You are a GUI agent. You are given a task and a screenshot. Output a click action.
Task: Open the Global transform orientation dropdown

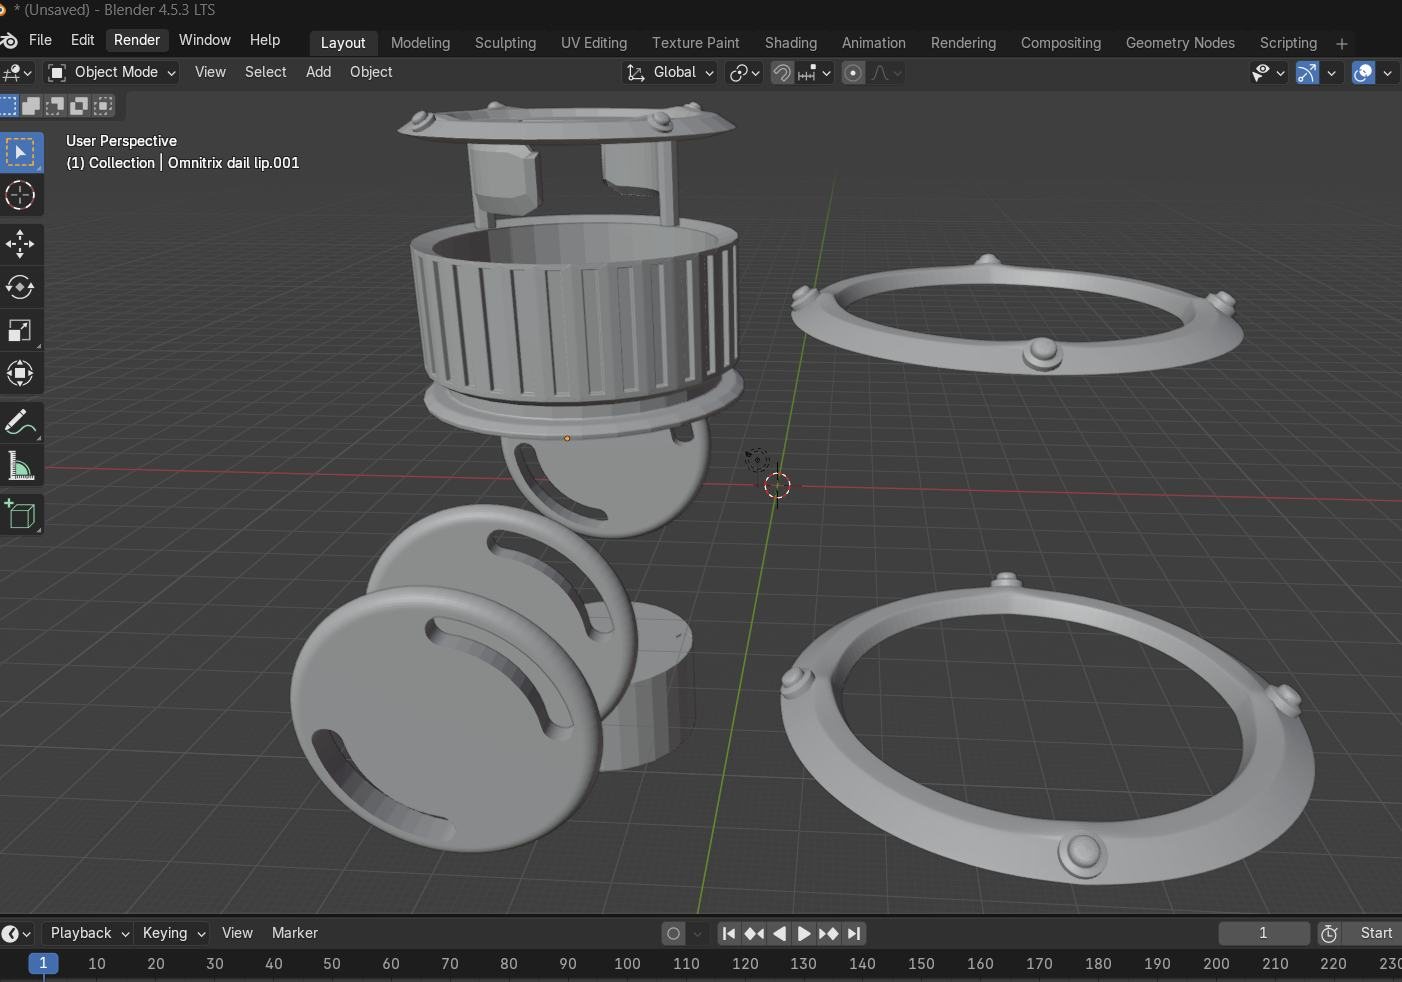click(x=670, y=72)
